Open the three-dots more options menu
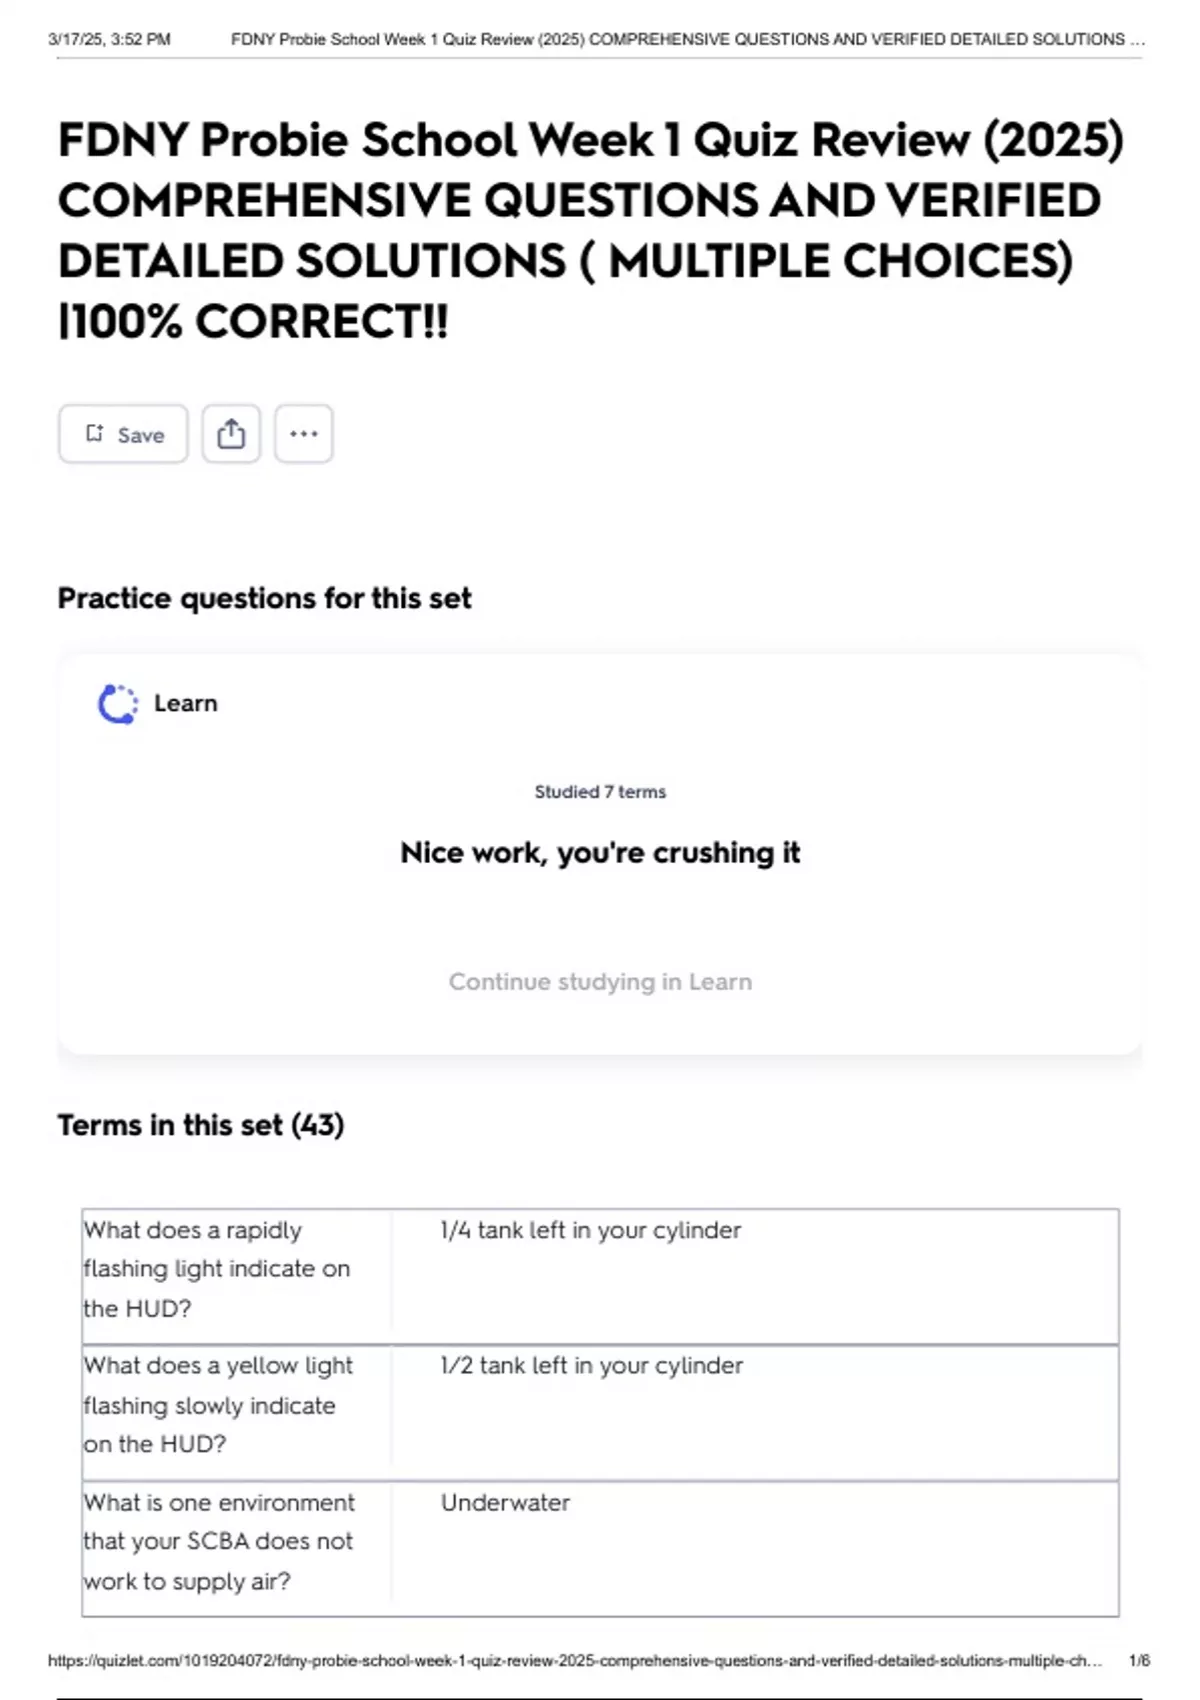The width and height of the screenshot is (1200, 1700). (x=304, y=434)
